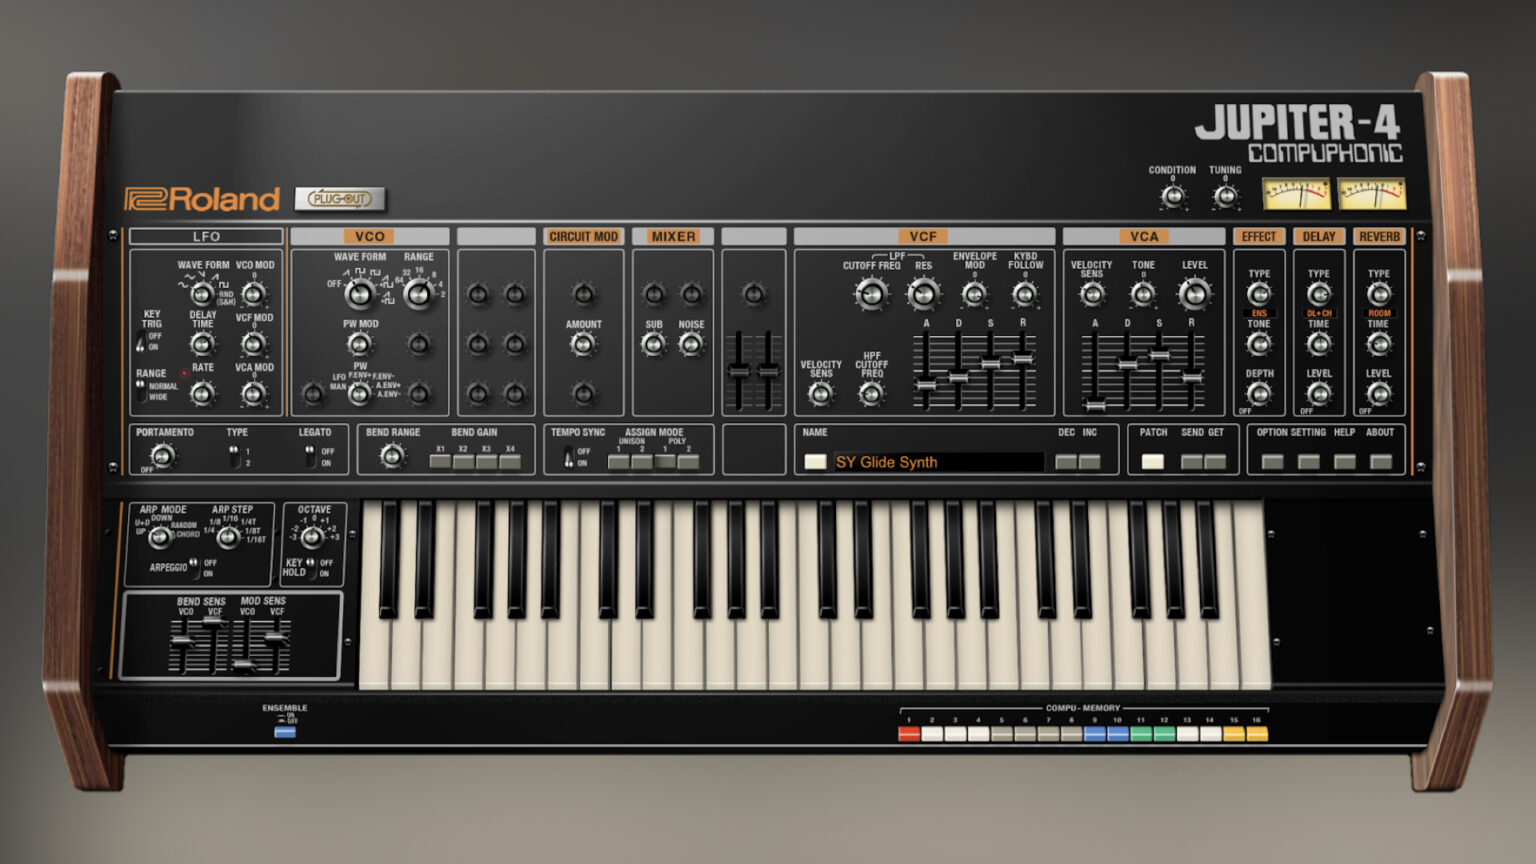Viewport: 1536px width, 864px height.
Task: Click the REVERB section header
Action: [x=1379, y=237]
